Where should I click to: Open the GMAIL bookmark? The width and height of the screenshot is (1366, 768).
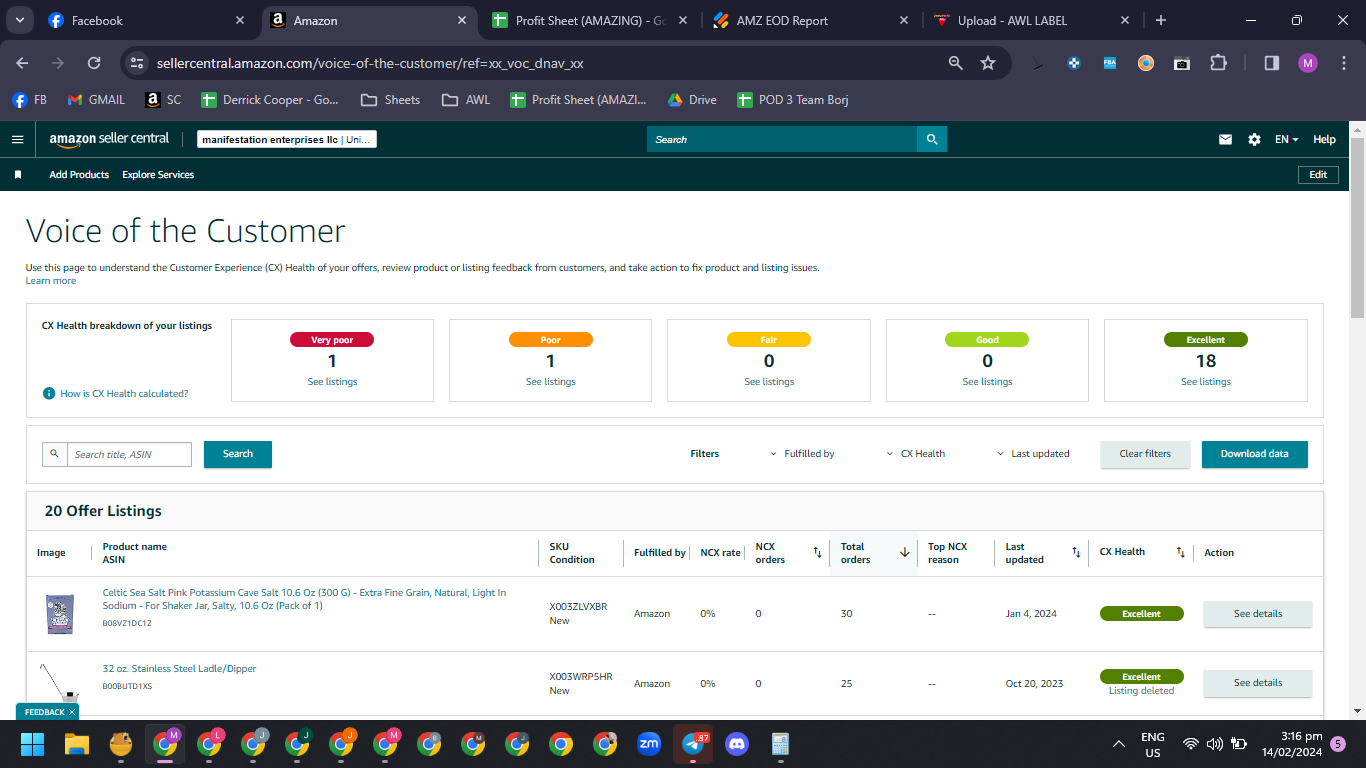tap(96, 100)
